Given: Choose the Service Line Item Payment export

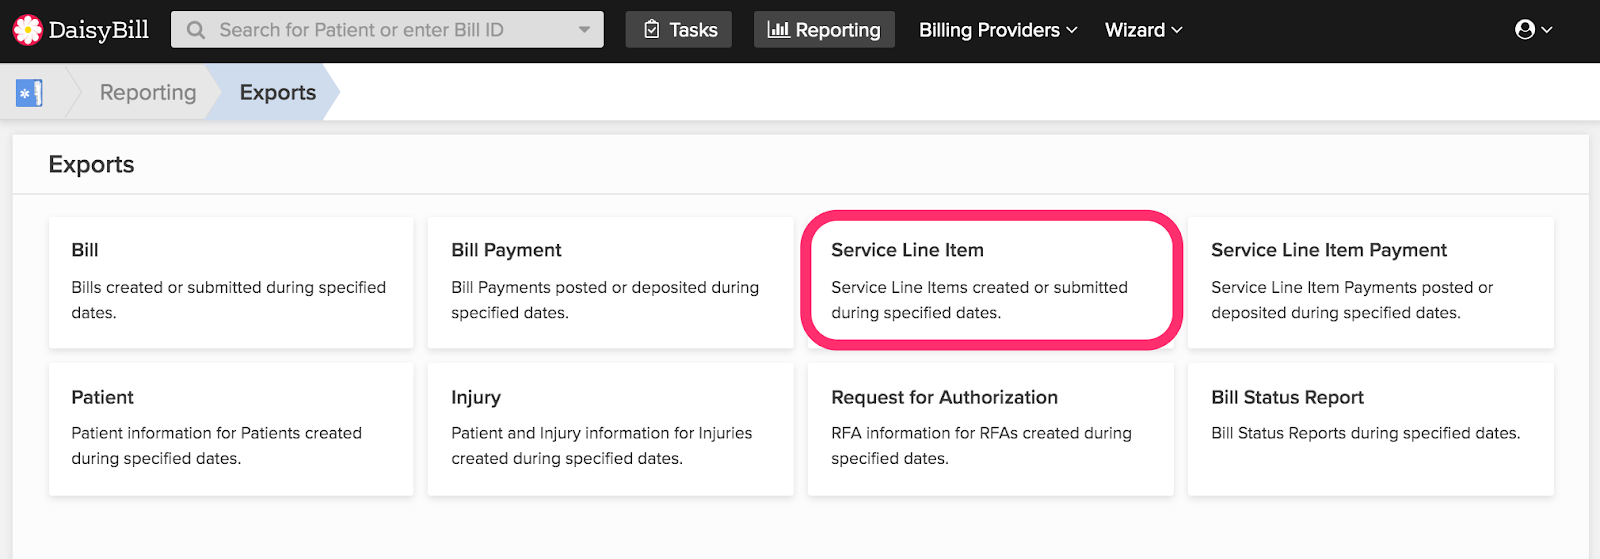Looking at the screenshot, I should pyautogui.click(x=1371, y=282).
